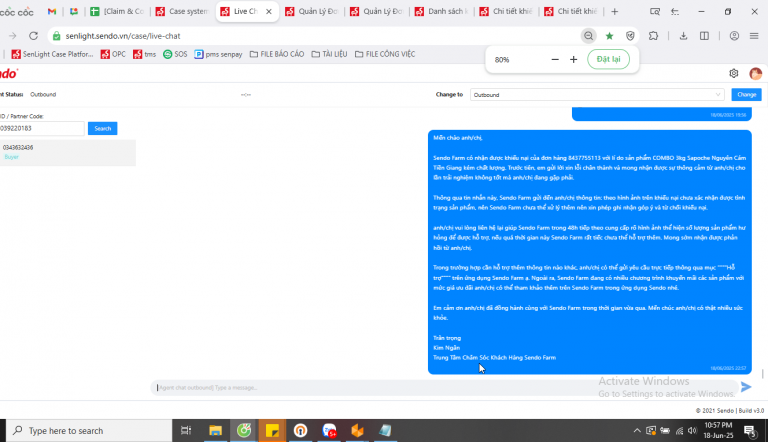Click Đặt lại to reset zoom

tap(608, 59)
